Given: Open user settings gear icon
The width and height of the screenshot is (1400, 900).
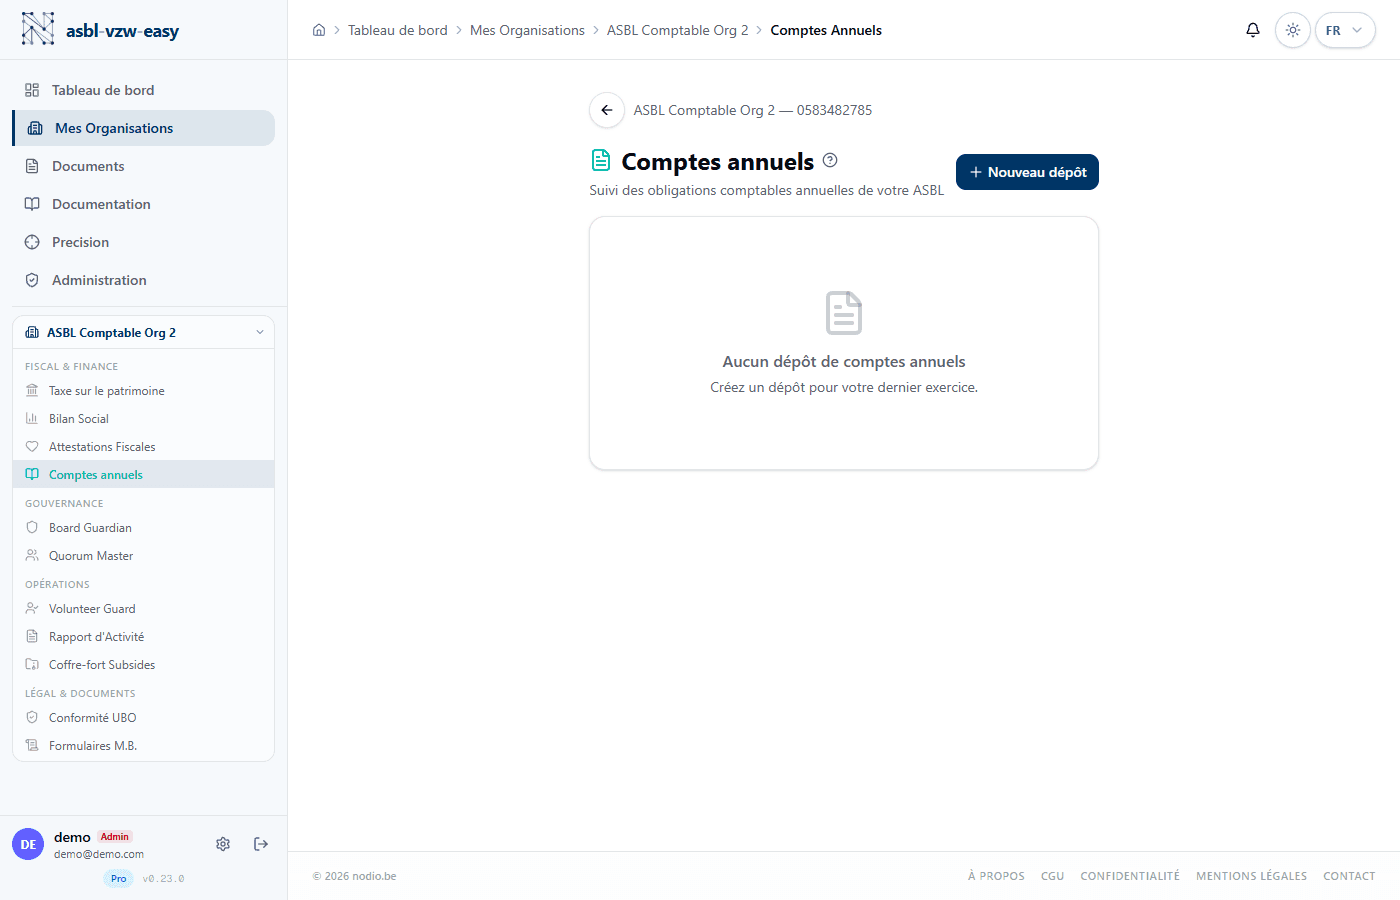Looking at the screenshot, I should pyautogui.click(x=223, y=844).
